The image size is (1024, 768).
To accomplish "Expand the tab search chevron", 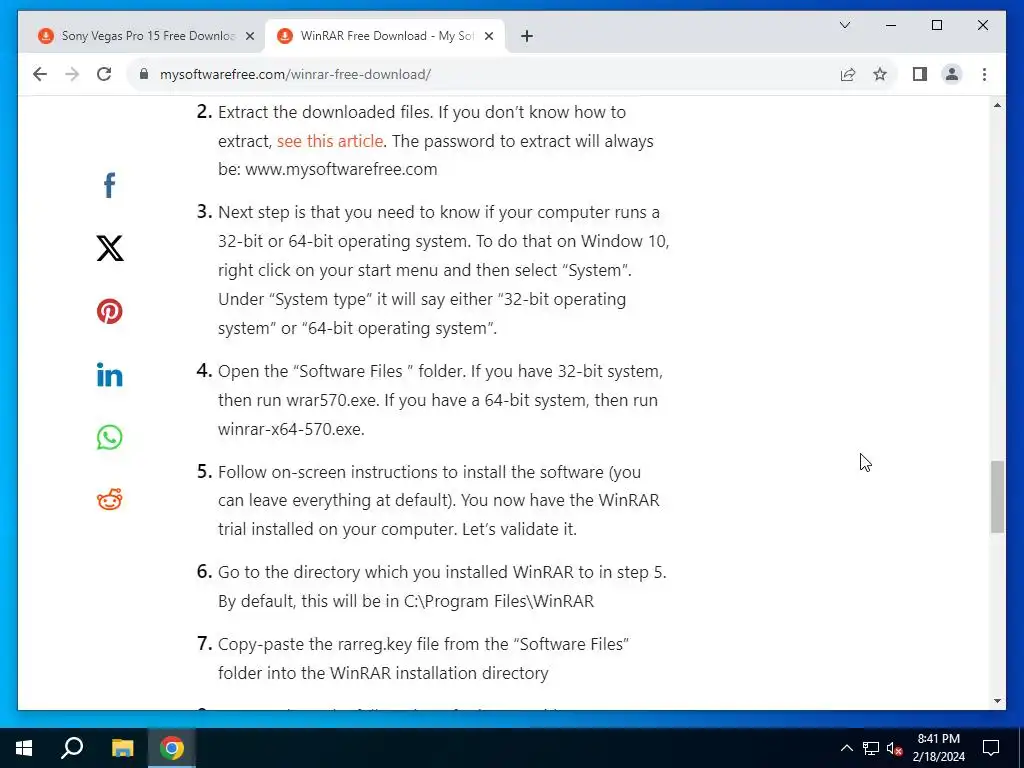I will point(844,25).
